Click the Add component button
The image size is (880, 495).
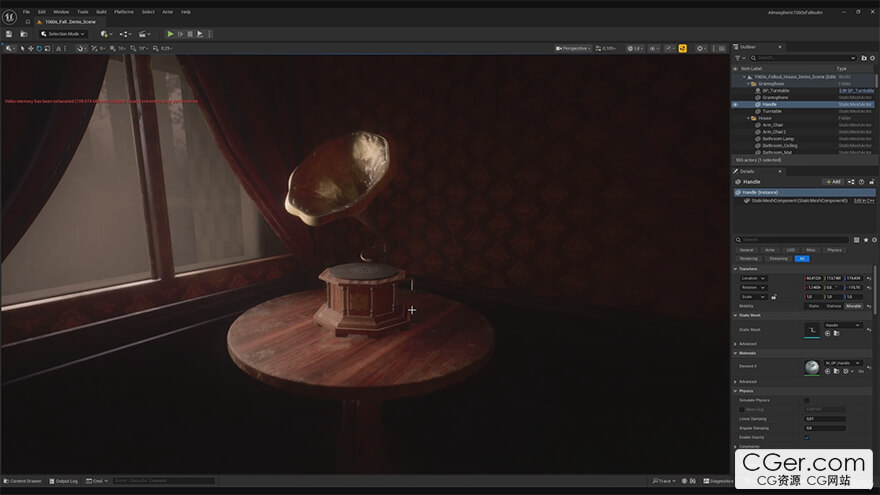coord(831,182)
